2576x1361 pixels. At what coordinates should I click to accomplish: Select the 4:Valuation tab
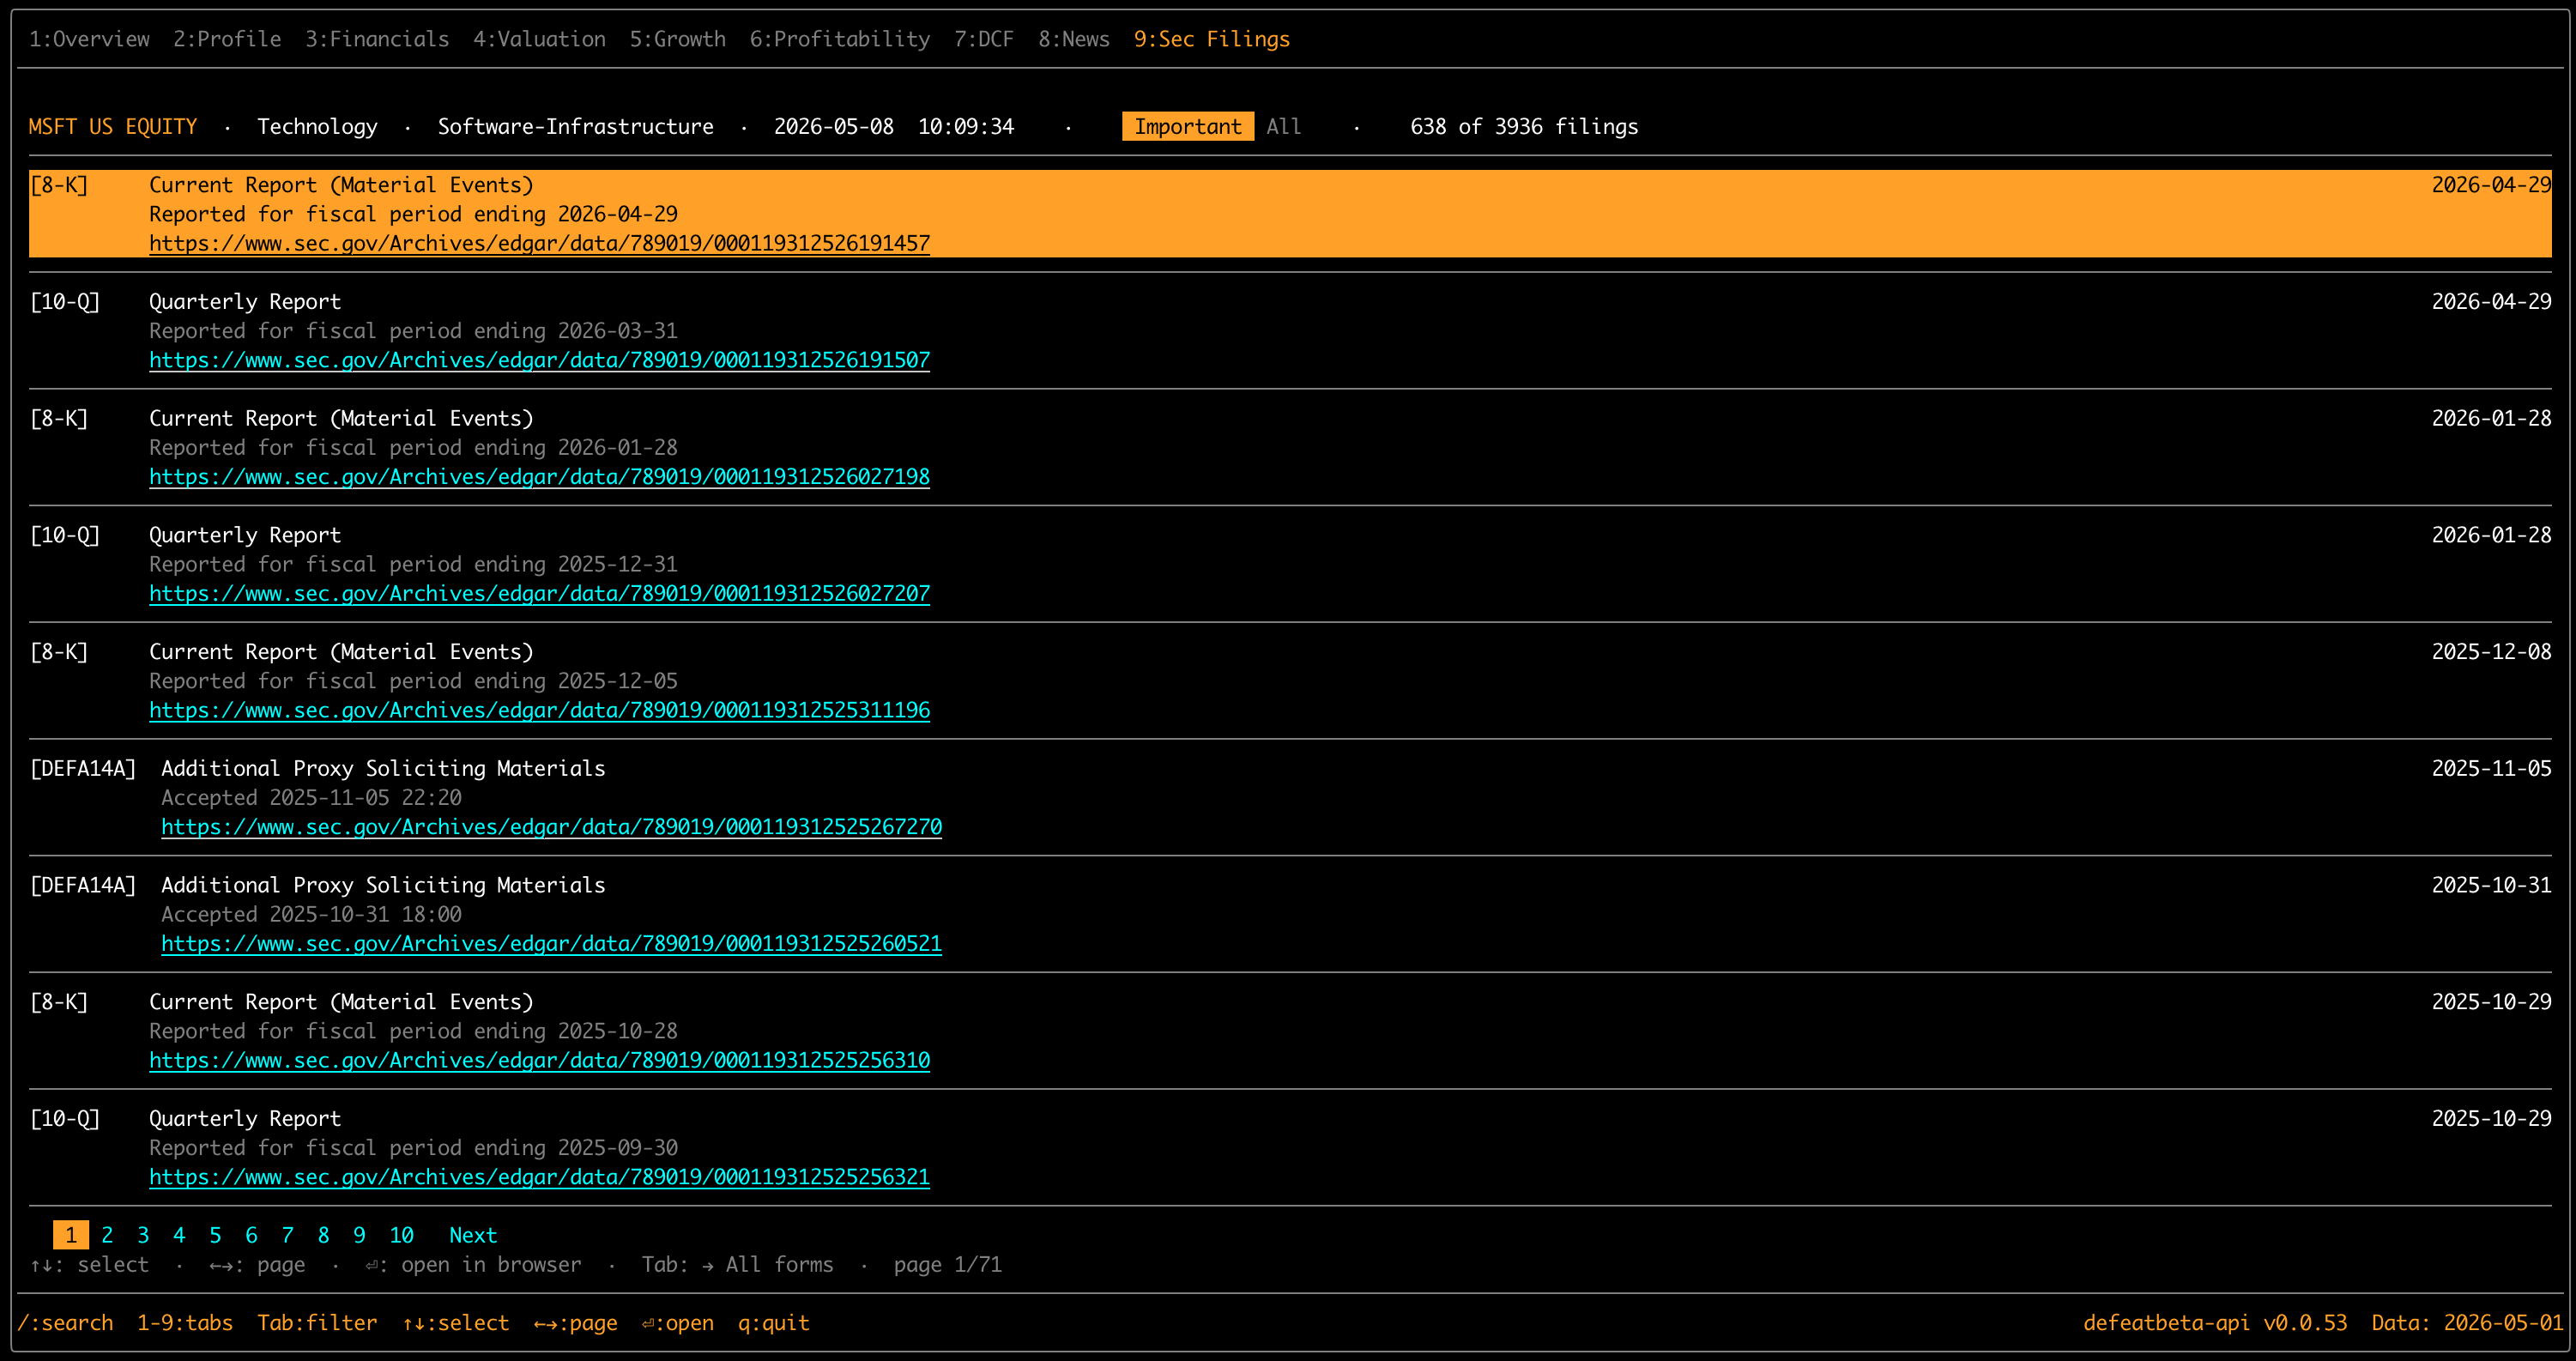click(539, 39)
